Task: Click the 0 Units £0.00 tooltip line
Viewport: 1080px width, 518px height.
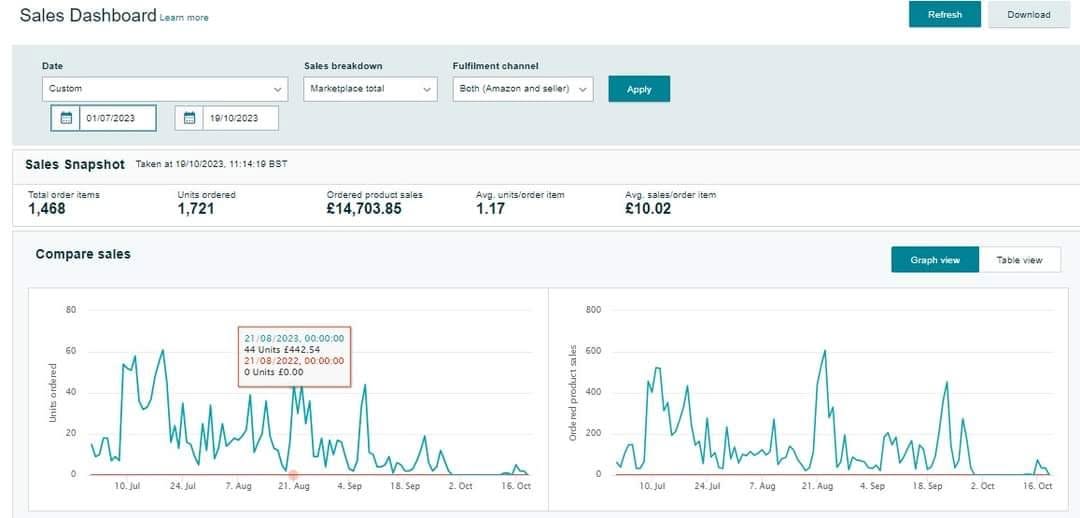Action: (x=273, y=372)
